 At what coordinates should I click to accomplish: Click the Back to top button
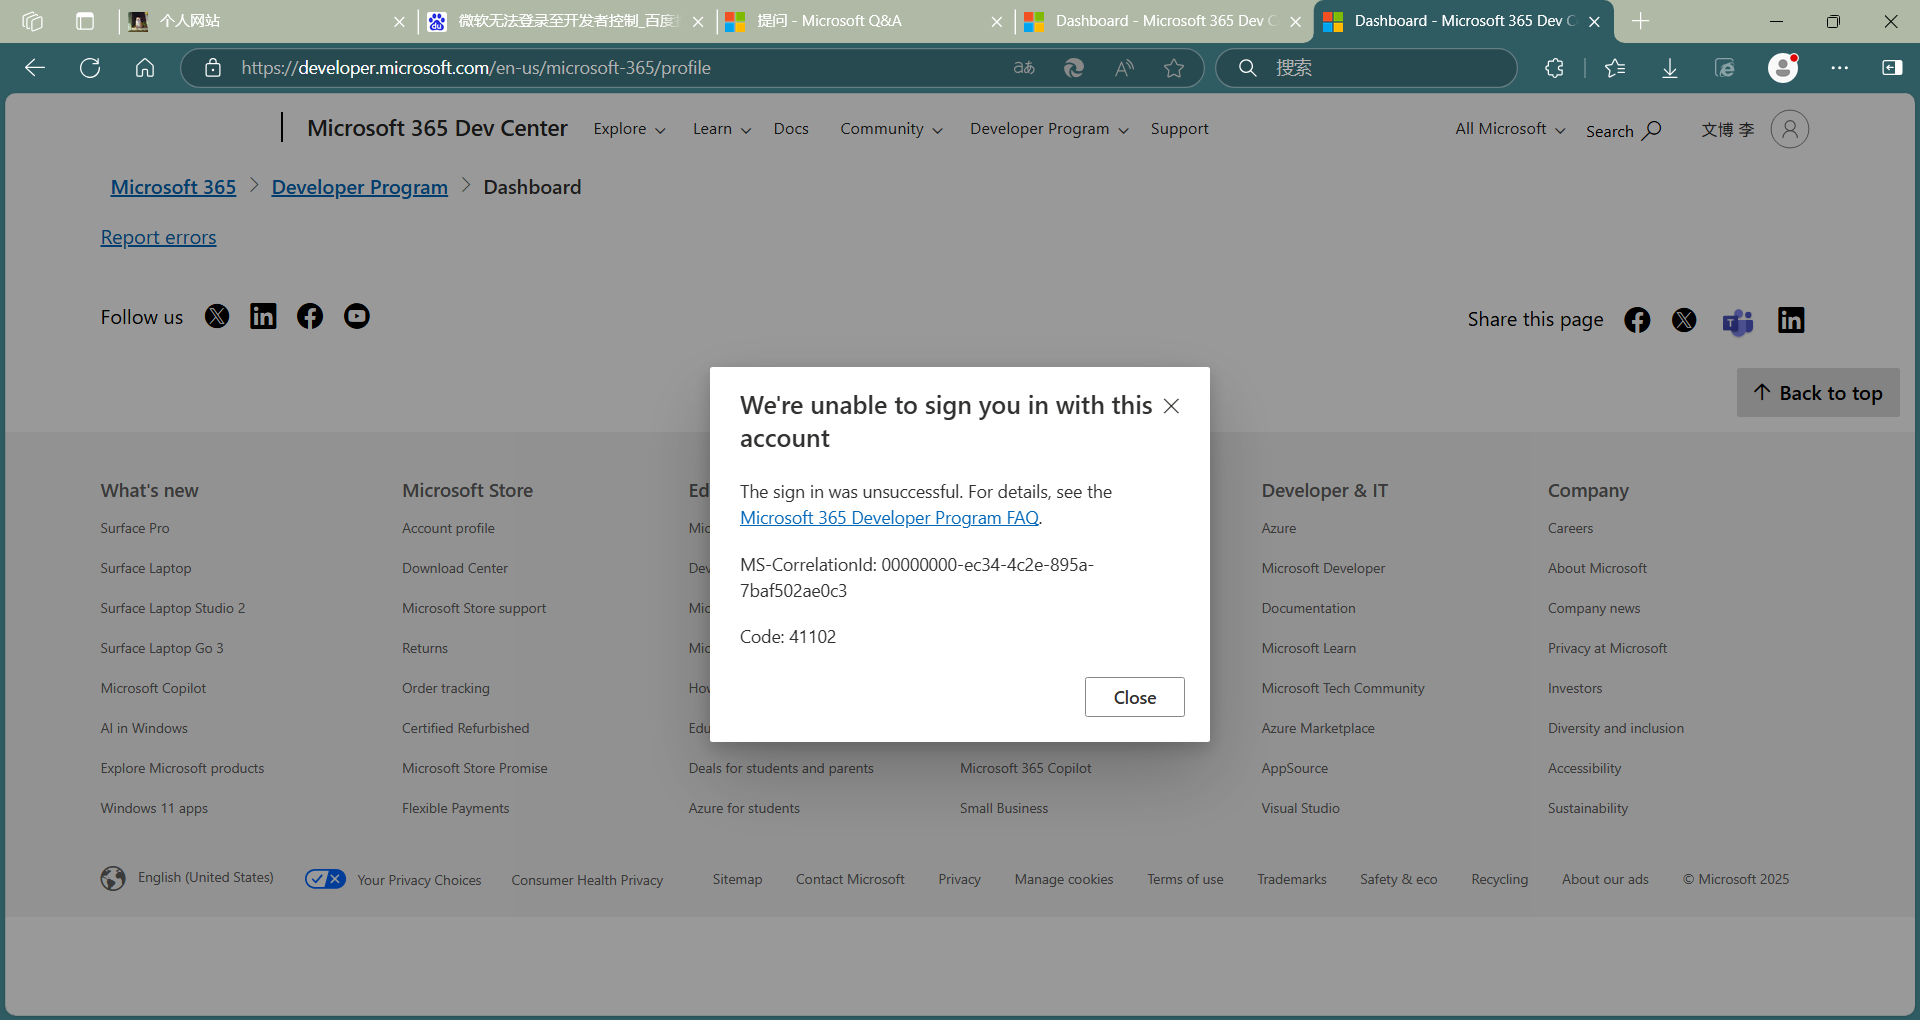point(1818,393)
